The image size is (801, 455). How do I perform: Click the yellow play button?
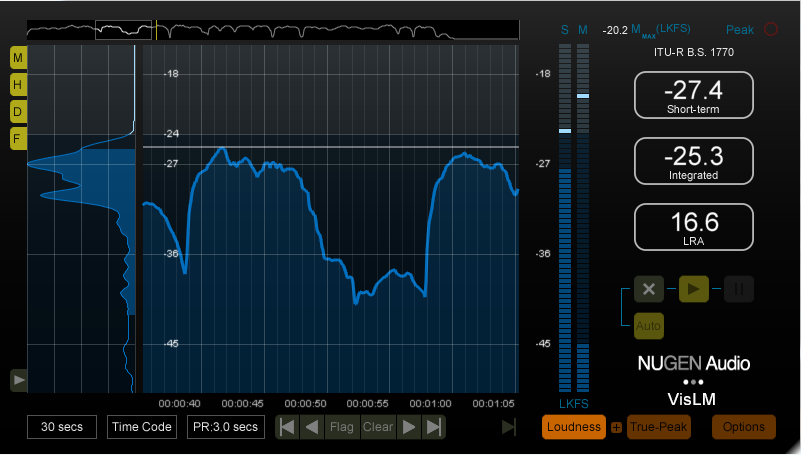tap(693, 289)
